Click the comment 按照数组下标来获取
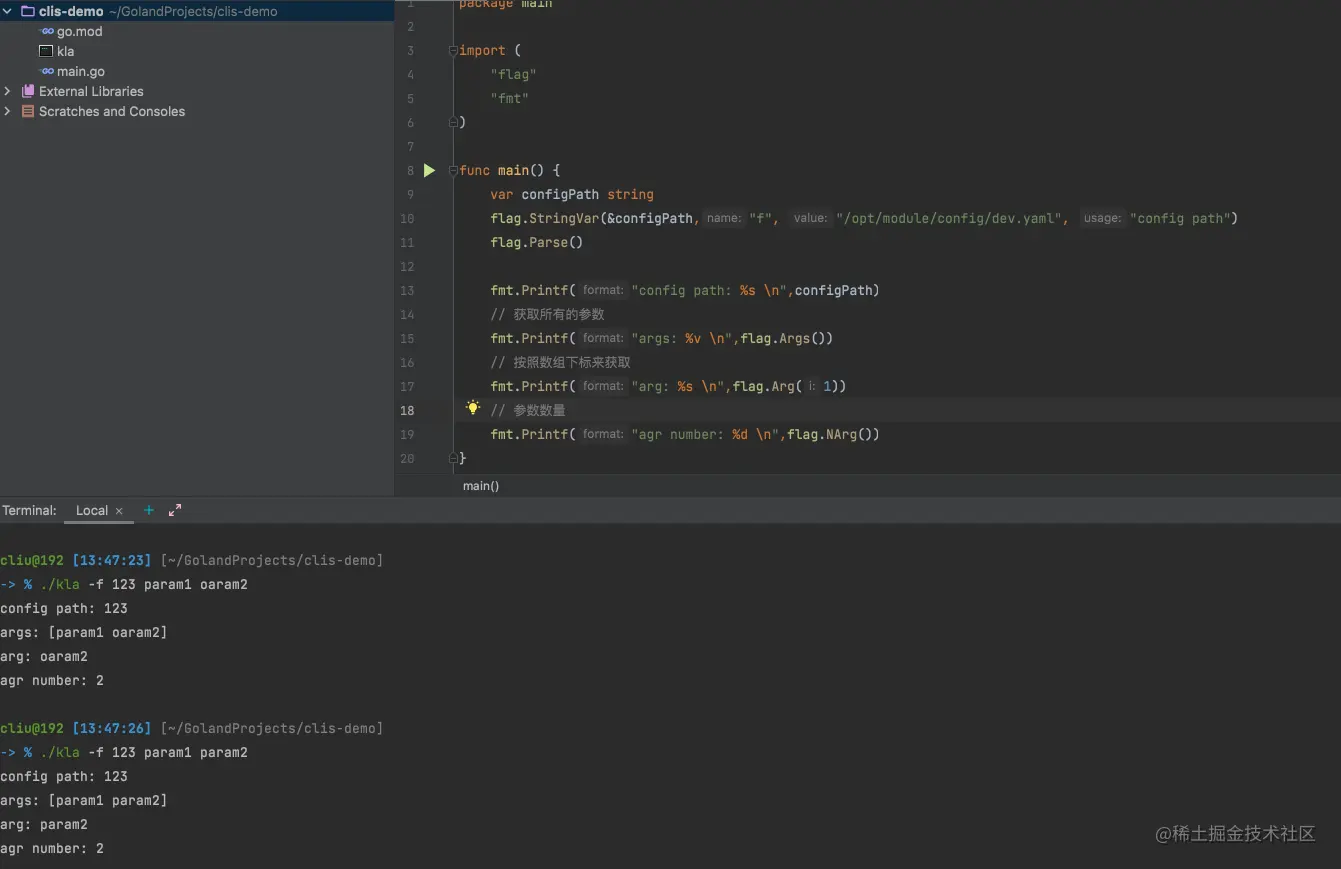This screenshot has width=1341, height=869. tap(560, 362)
